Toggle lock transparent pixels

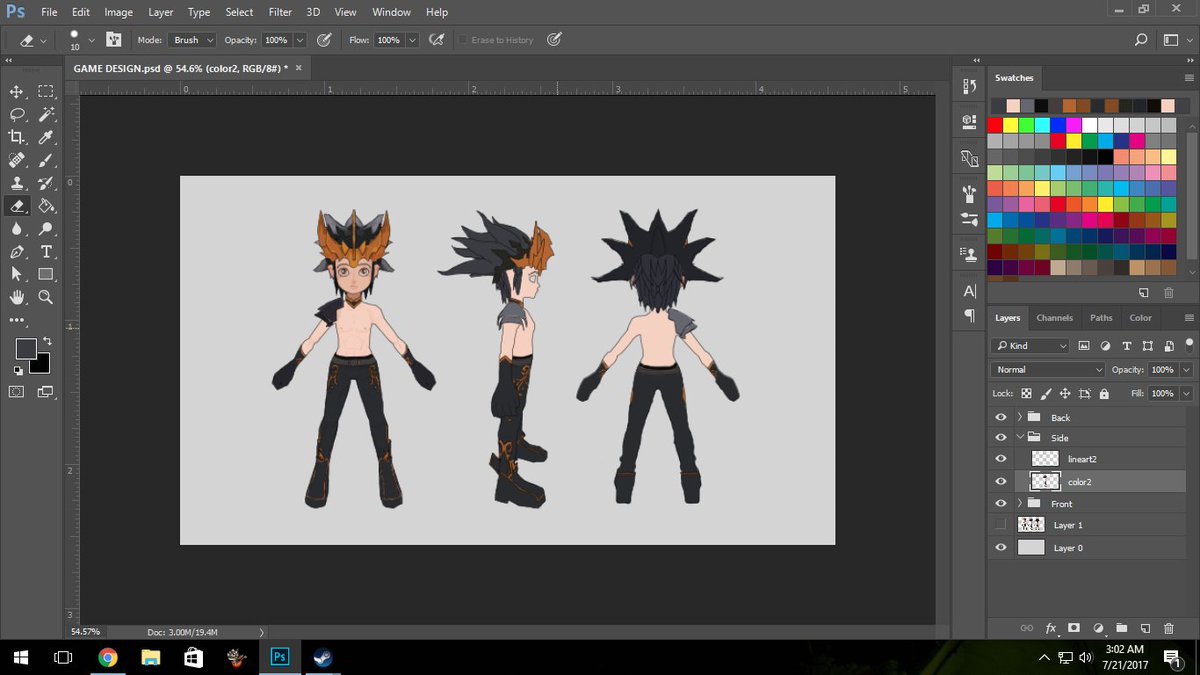1026,394
